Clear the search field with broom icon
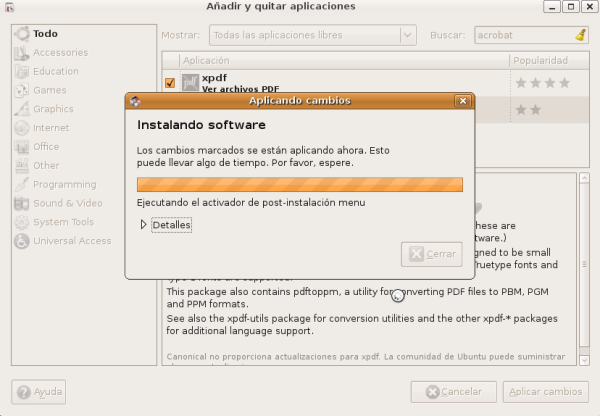 581,35
